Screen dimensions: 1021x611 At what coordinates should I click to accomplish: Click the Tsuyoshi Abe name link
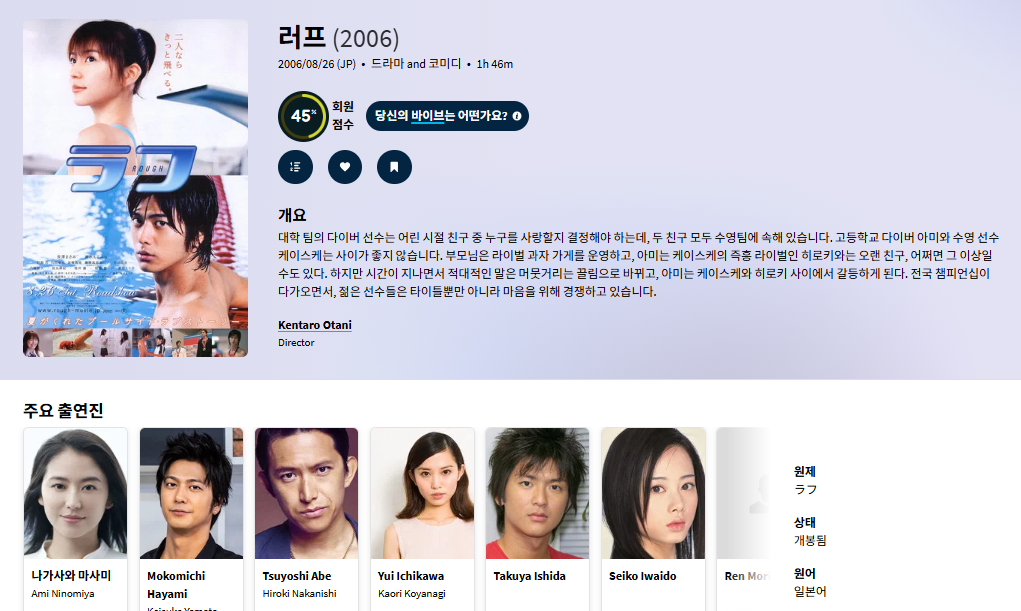[x=297, y=576]
